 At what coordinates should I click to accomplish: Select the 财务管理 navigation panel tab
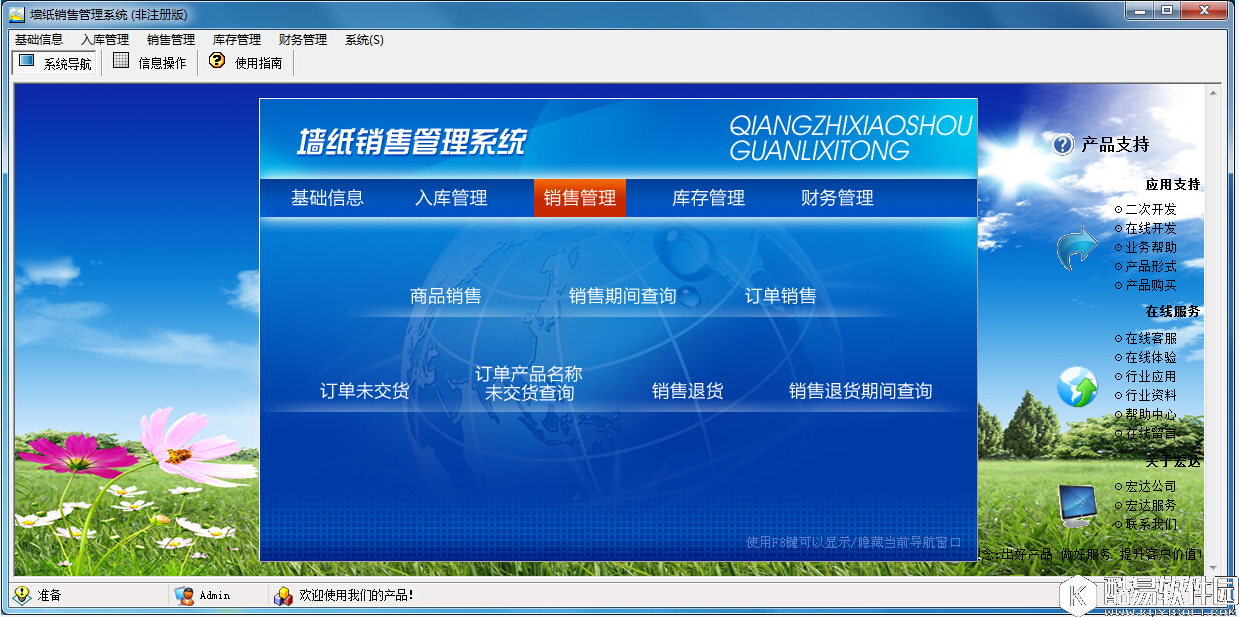click(x=837, y=198)
